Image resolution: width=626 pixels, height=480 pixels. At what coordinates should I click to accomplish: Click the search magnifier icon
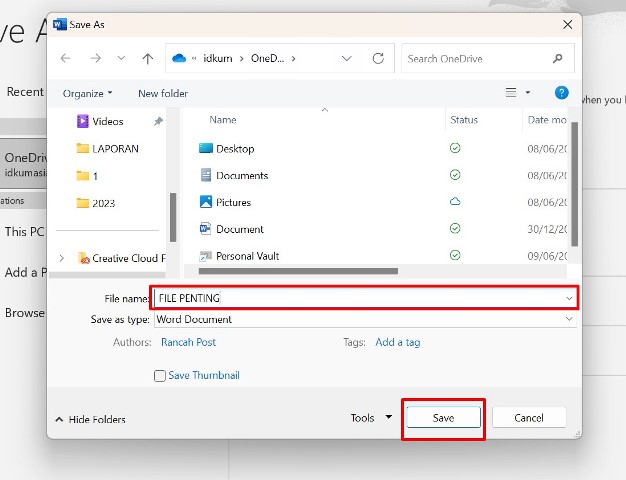(x=559, y=59)
